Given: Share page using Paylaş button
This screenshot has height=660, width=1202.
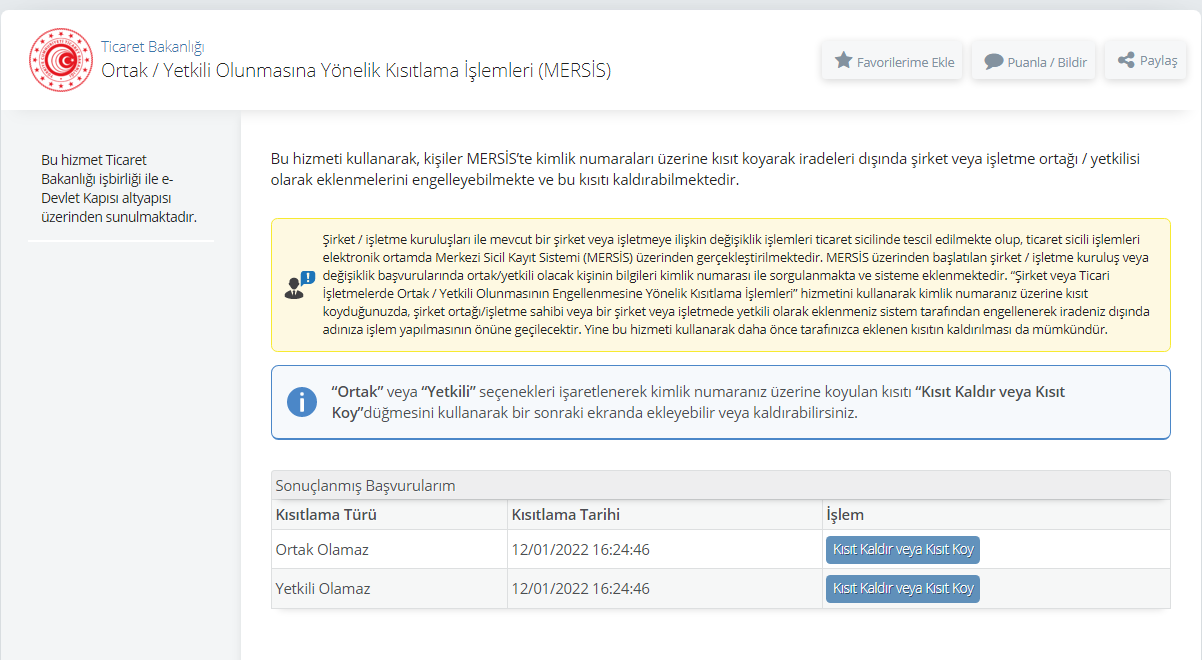Looking at the screenshot, I should pos(1145,60).
